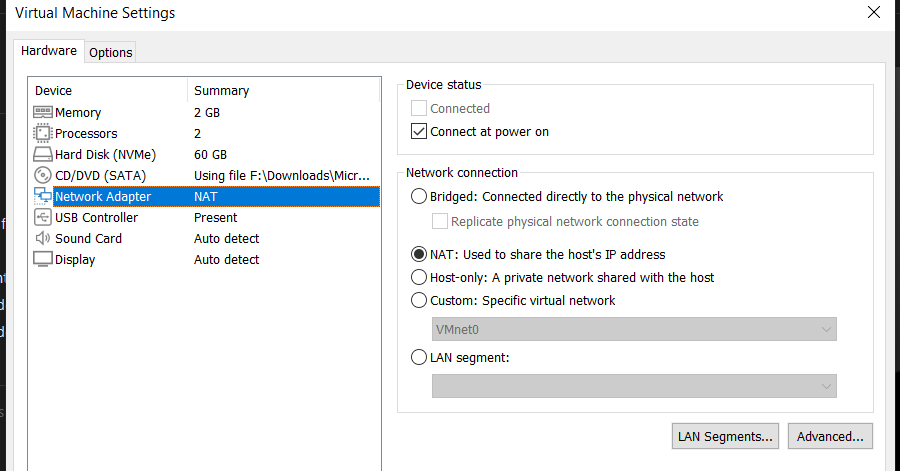This screenshot has height=471, width=900.
Task: Click the Sound Card speaker icon
Action: [43, 239]
